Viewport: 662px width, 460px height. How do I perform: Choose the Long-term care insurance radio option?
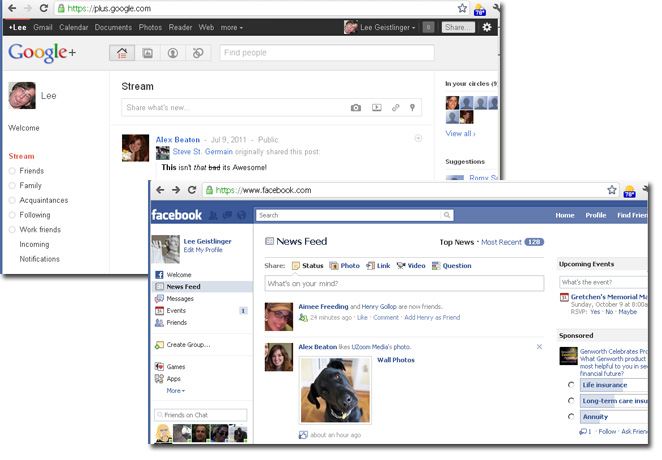click(571, 400)
